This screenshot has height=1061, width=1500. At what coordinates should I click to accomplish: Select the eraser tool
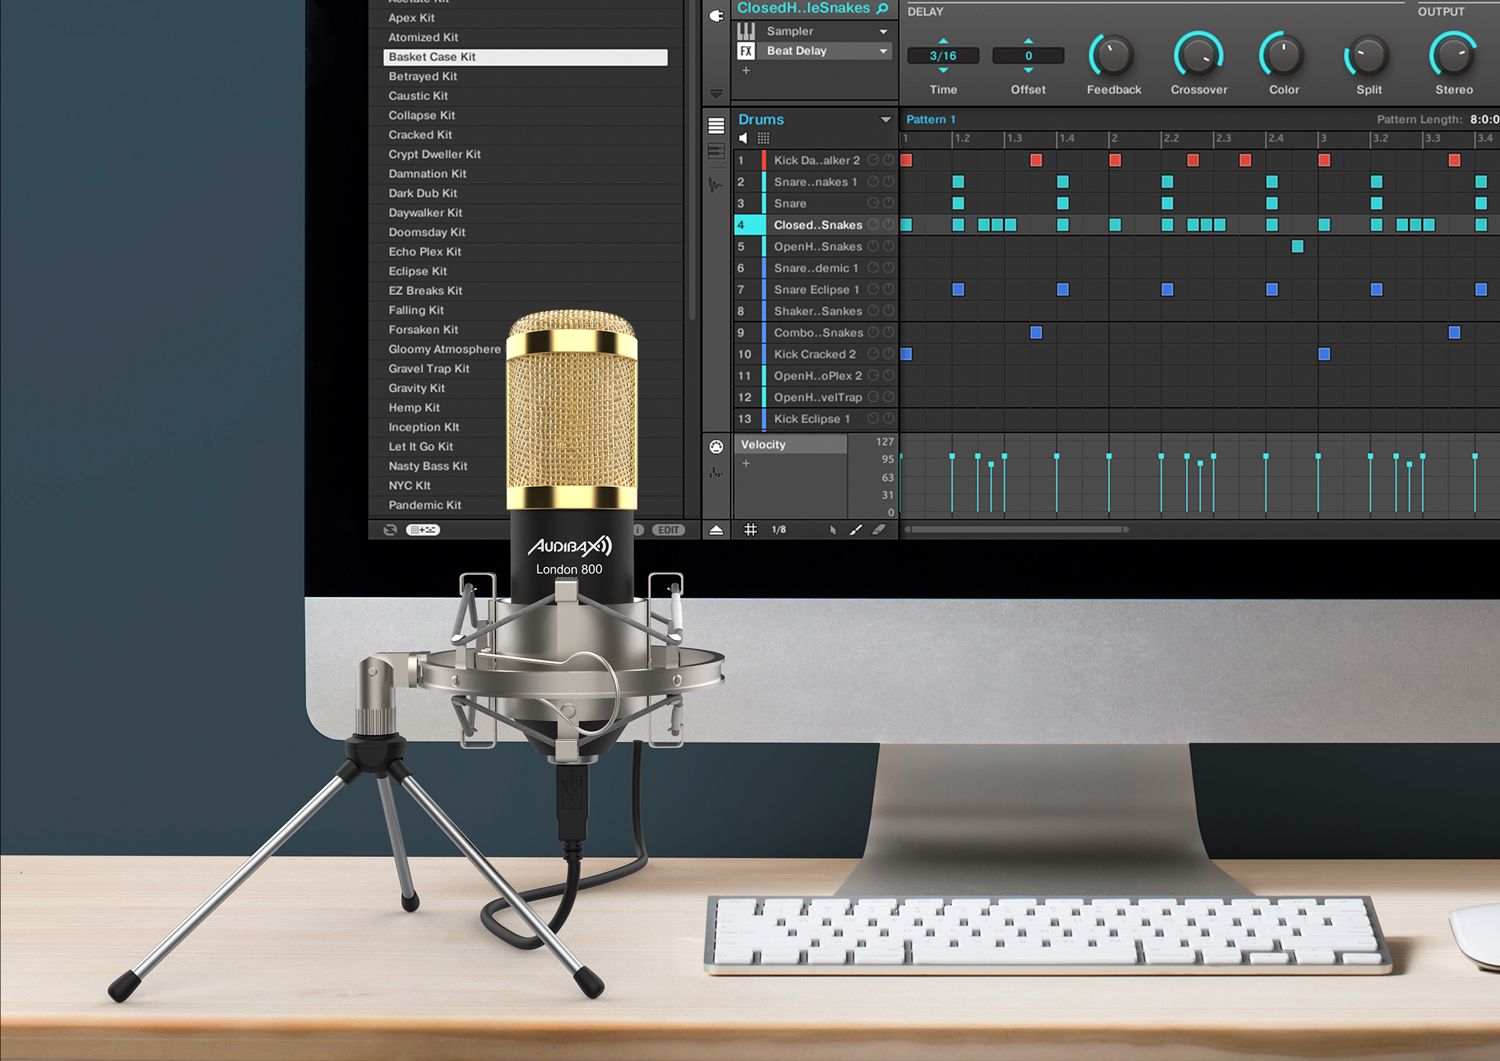click(x=879, y=530)
